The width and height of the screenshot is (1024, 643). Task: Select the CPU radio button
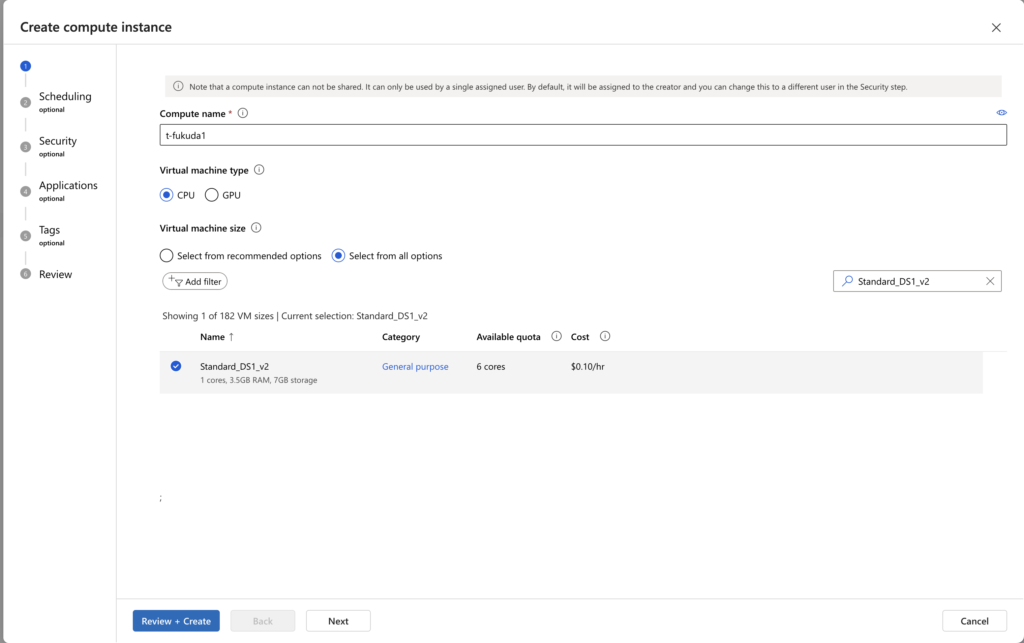[x=167, y=195]
